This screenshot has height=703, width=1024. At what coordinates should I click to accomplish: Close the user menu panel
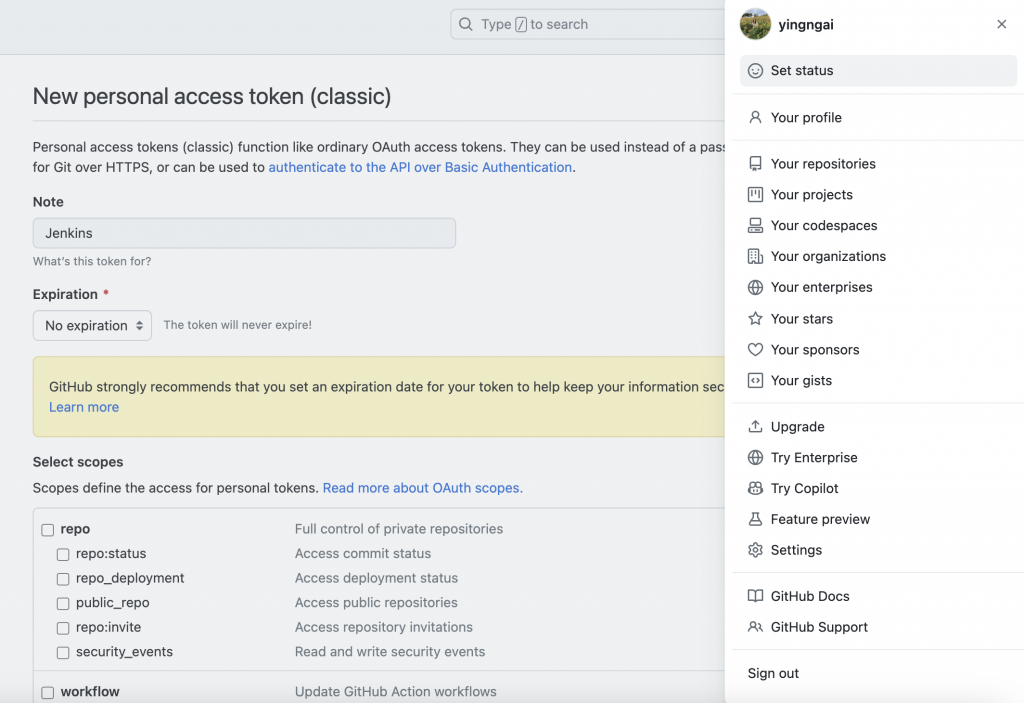coord(1001,25)
